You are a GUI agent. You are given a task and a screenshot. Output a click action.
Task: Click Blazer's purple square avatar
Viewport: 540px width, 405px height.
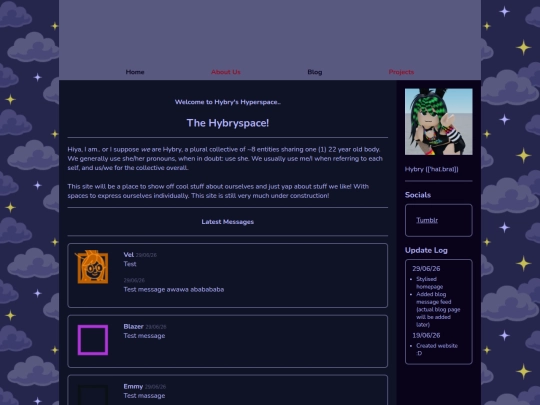coord(93,340)
